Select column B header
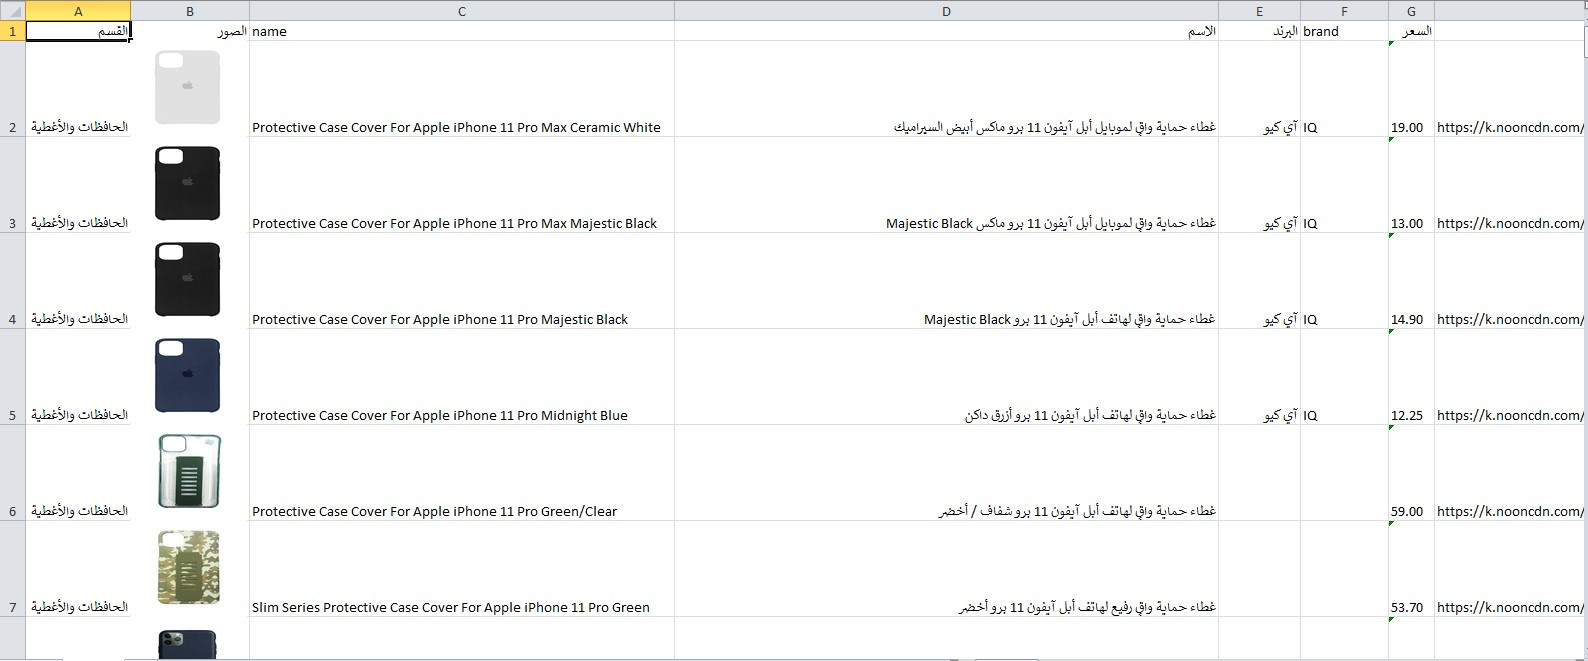This screenshot has width=1588, height=661. coord(190,11)
